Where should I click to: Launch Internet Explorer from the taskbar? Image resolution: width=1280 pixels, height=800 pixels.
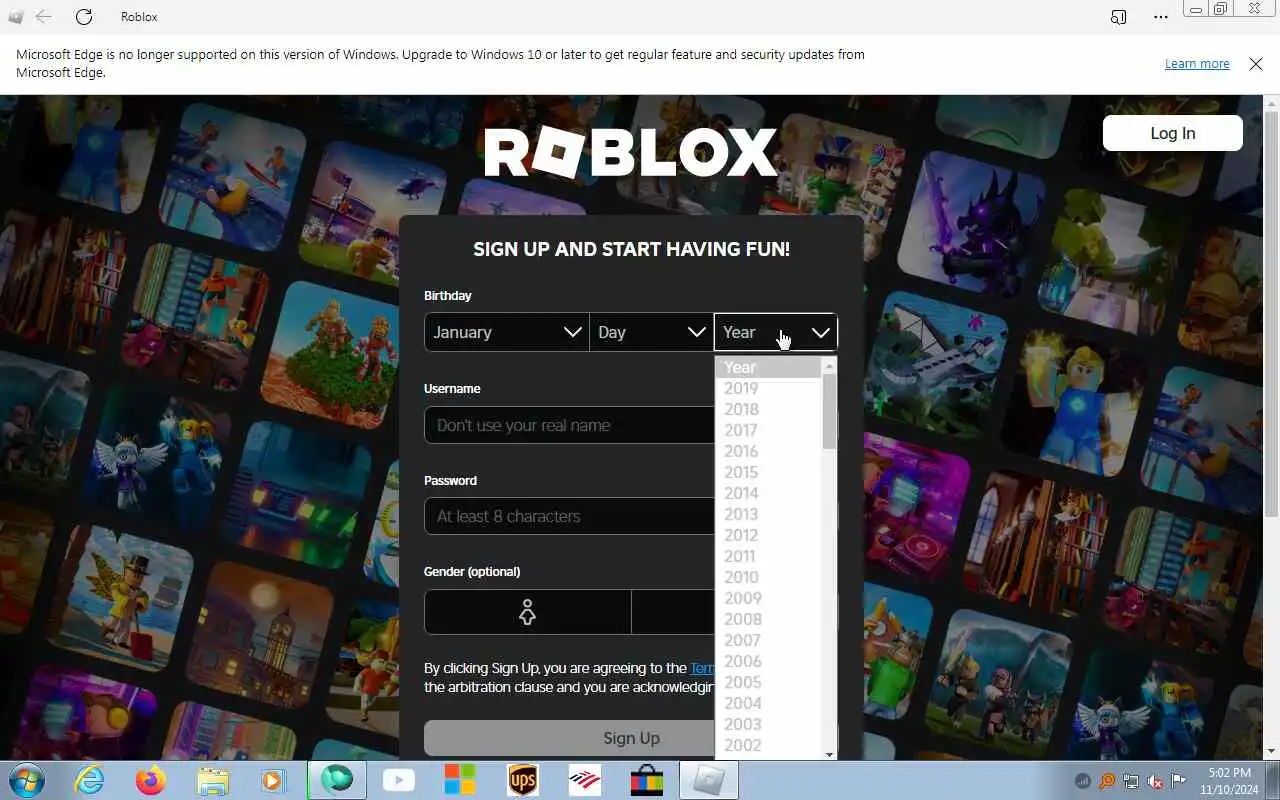tap(89, 780)
